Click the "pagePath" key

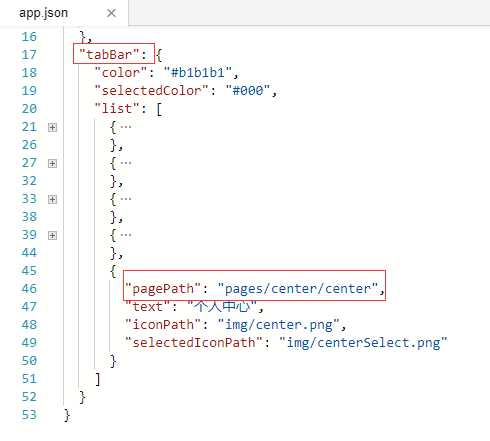point(163,288)
